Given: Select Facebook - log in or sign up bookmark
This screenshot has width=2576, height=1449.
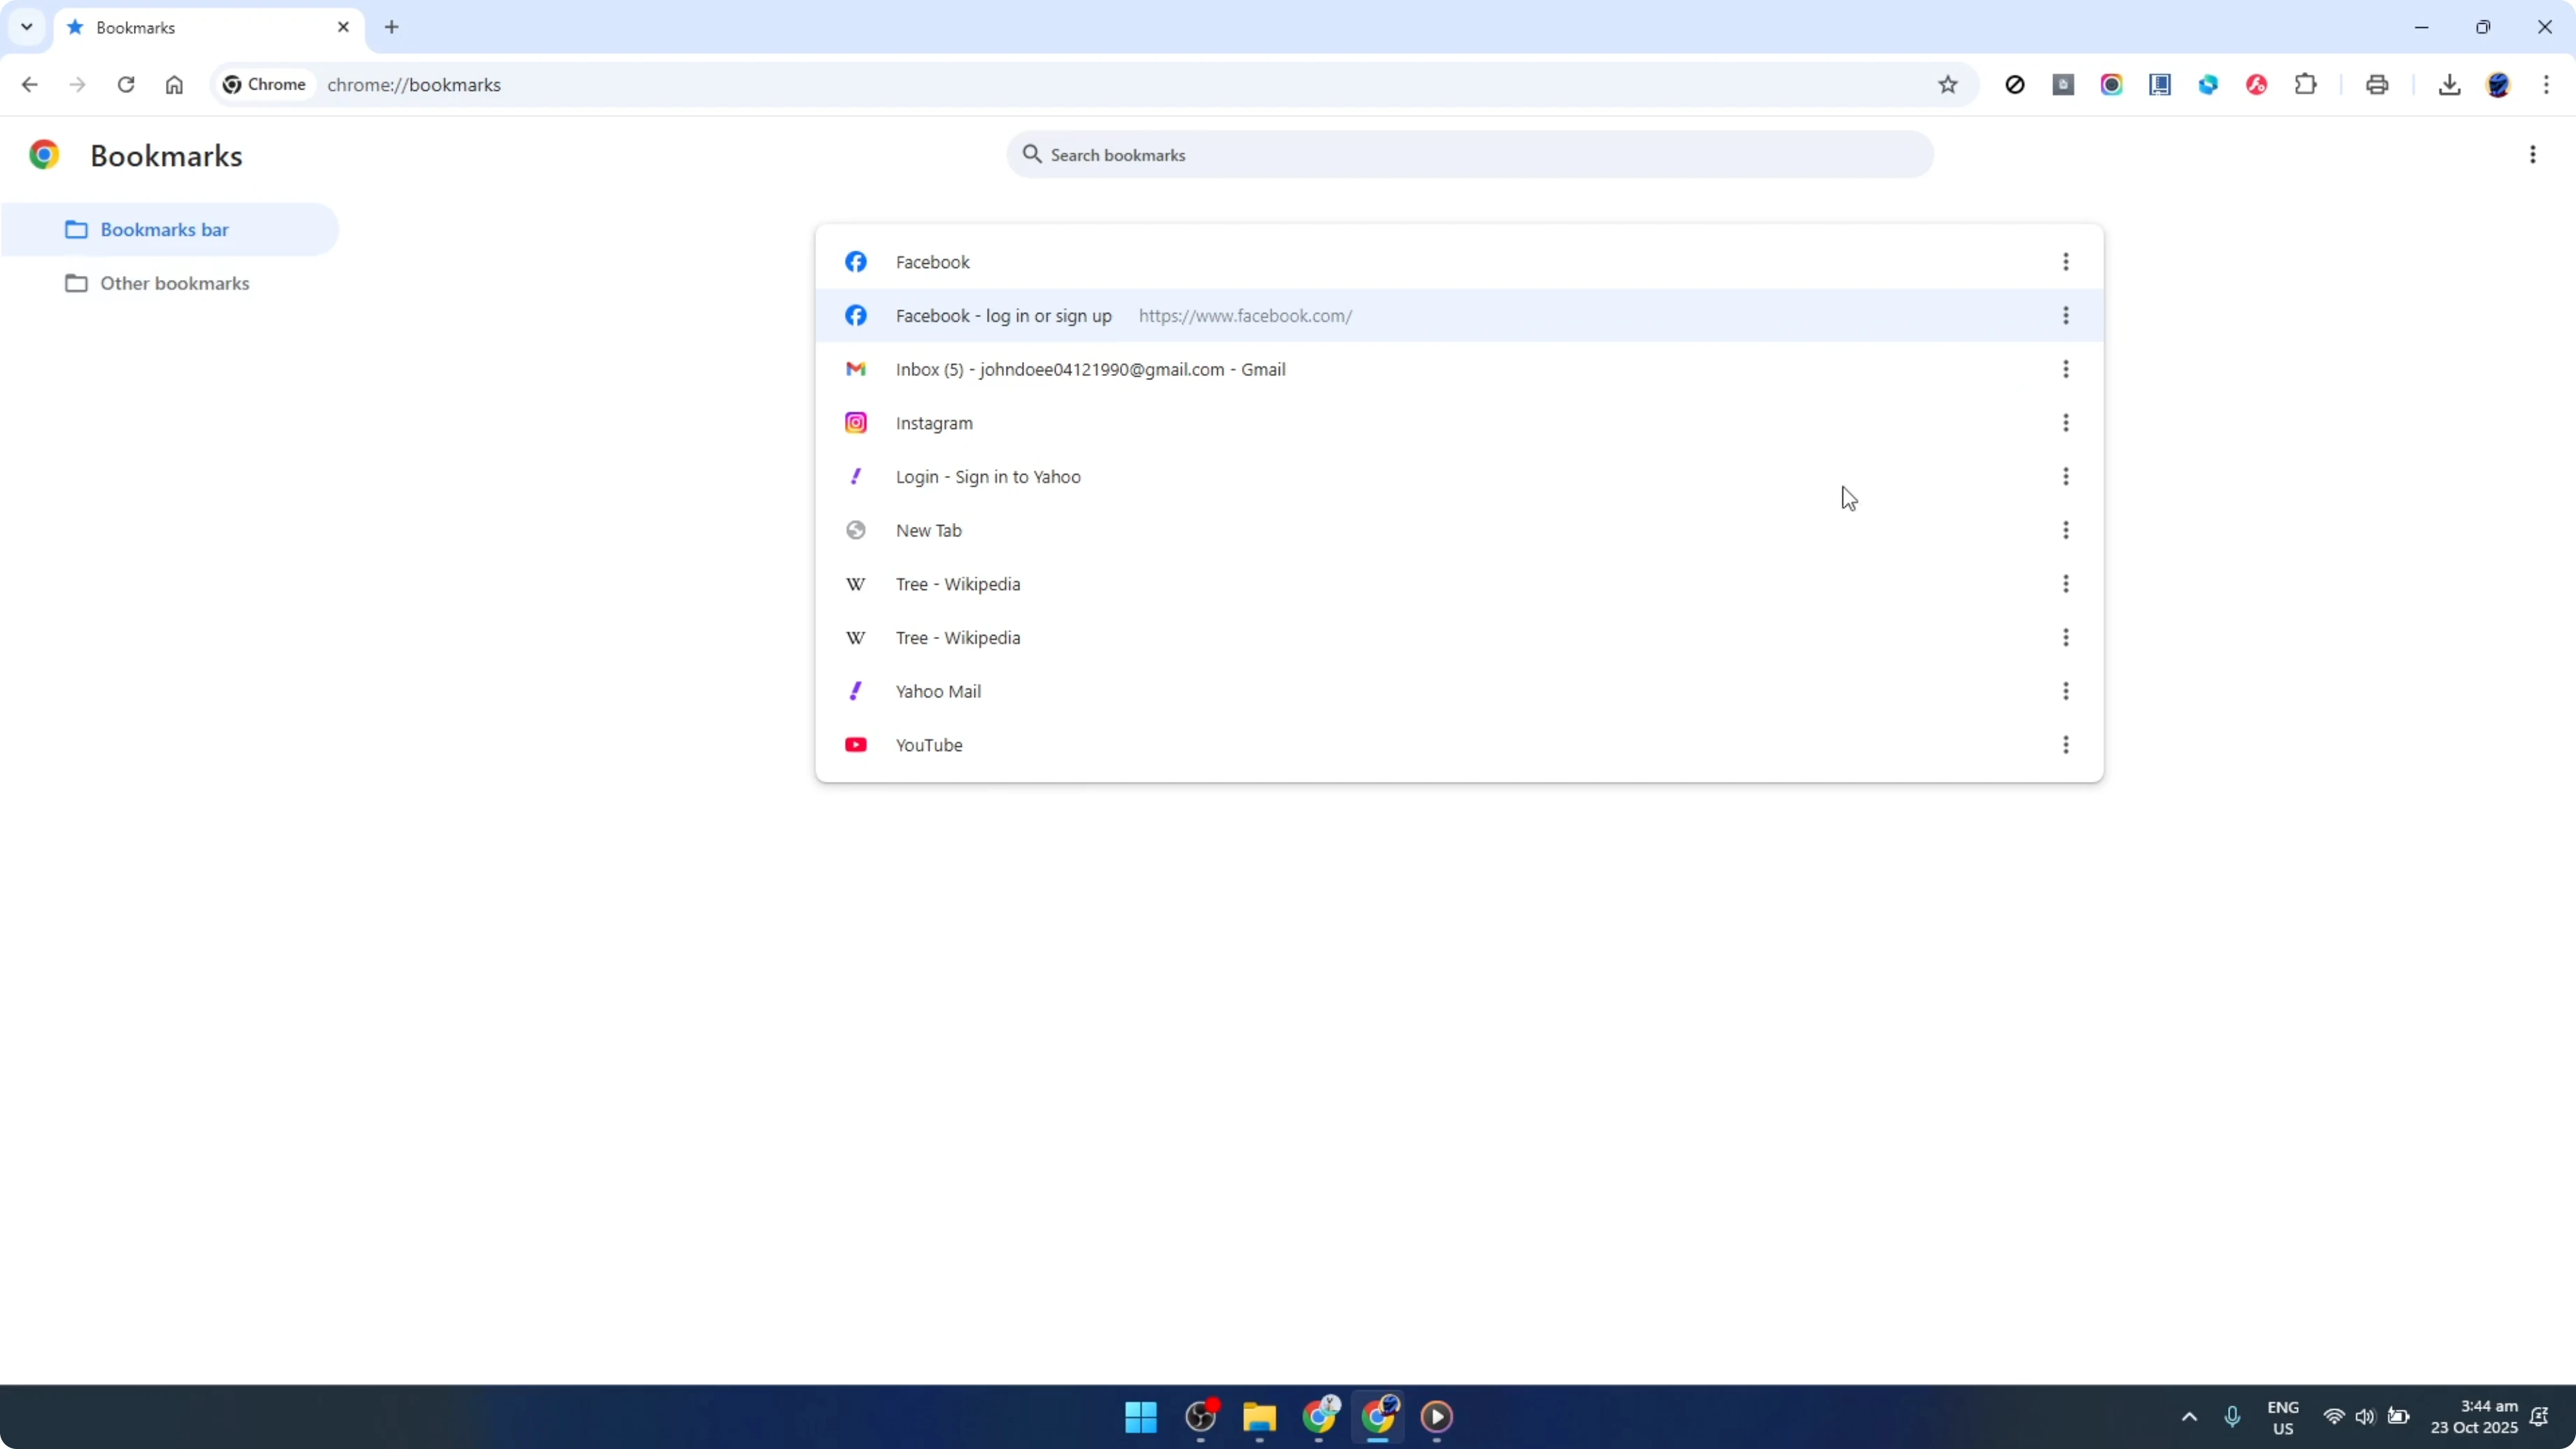Looking at the screenshot, I should 1459,316.
